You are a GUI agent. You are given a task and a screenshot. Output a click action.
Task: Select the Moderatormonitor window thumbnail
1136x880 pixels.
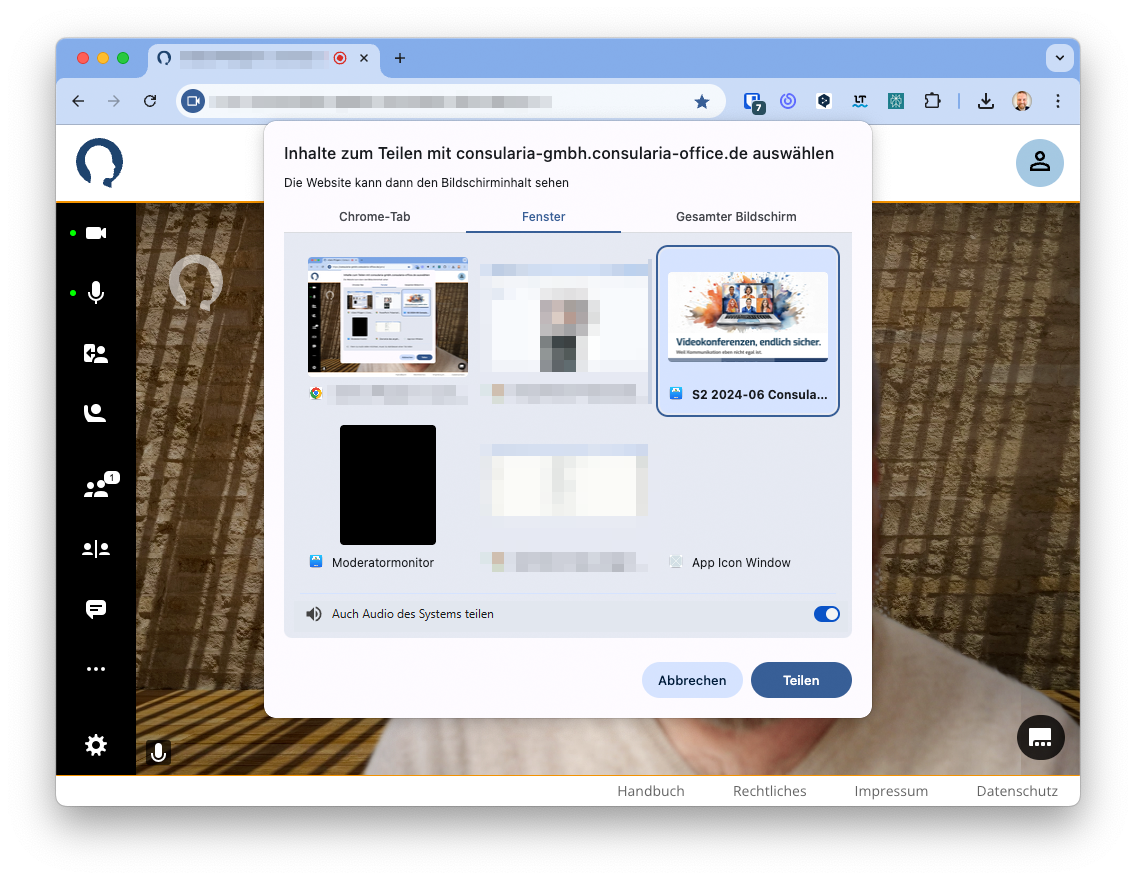tap(388, 485)
